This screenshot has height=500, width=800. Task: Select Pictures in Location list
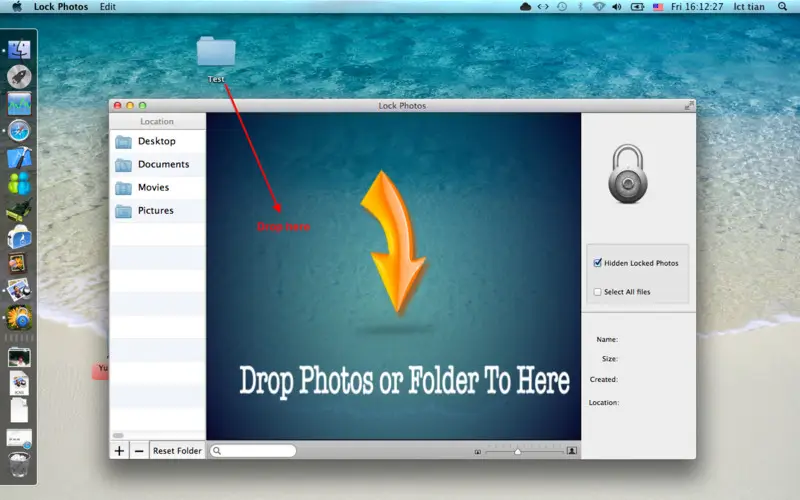click(x=158, y=211)
